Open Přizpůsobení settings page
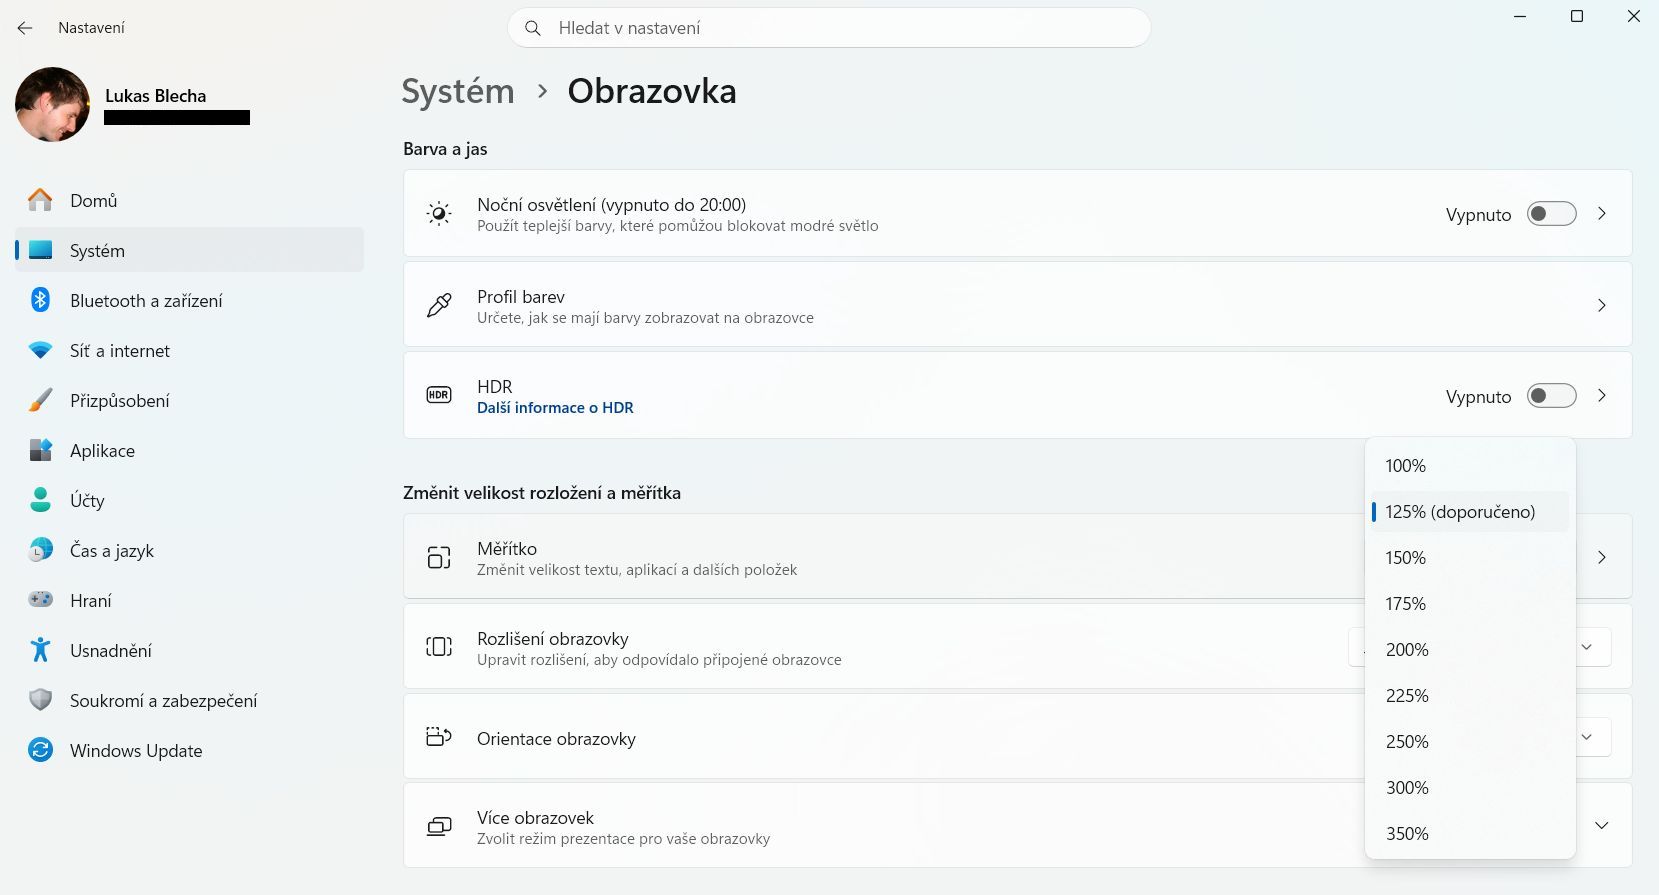Image resolution: width=1659 pixels, height=895 pixels. pyautogui.click(x=189, y=400)
